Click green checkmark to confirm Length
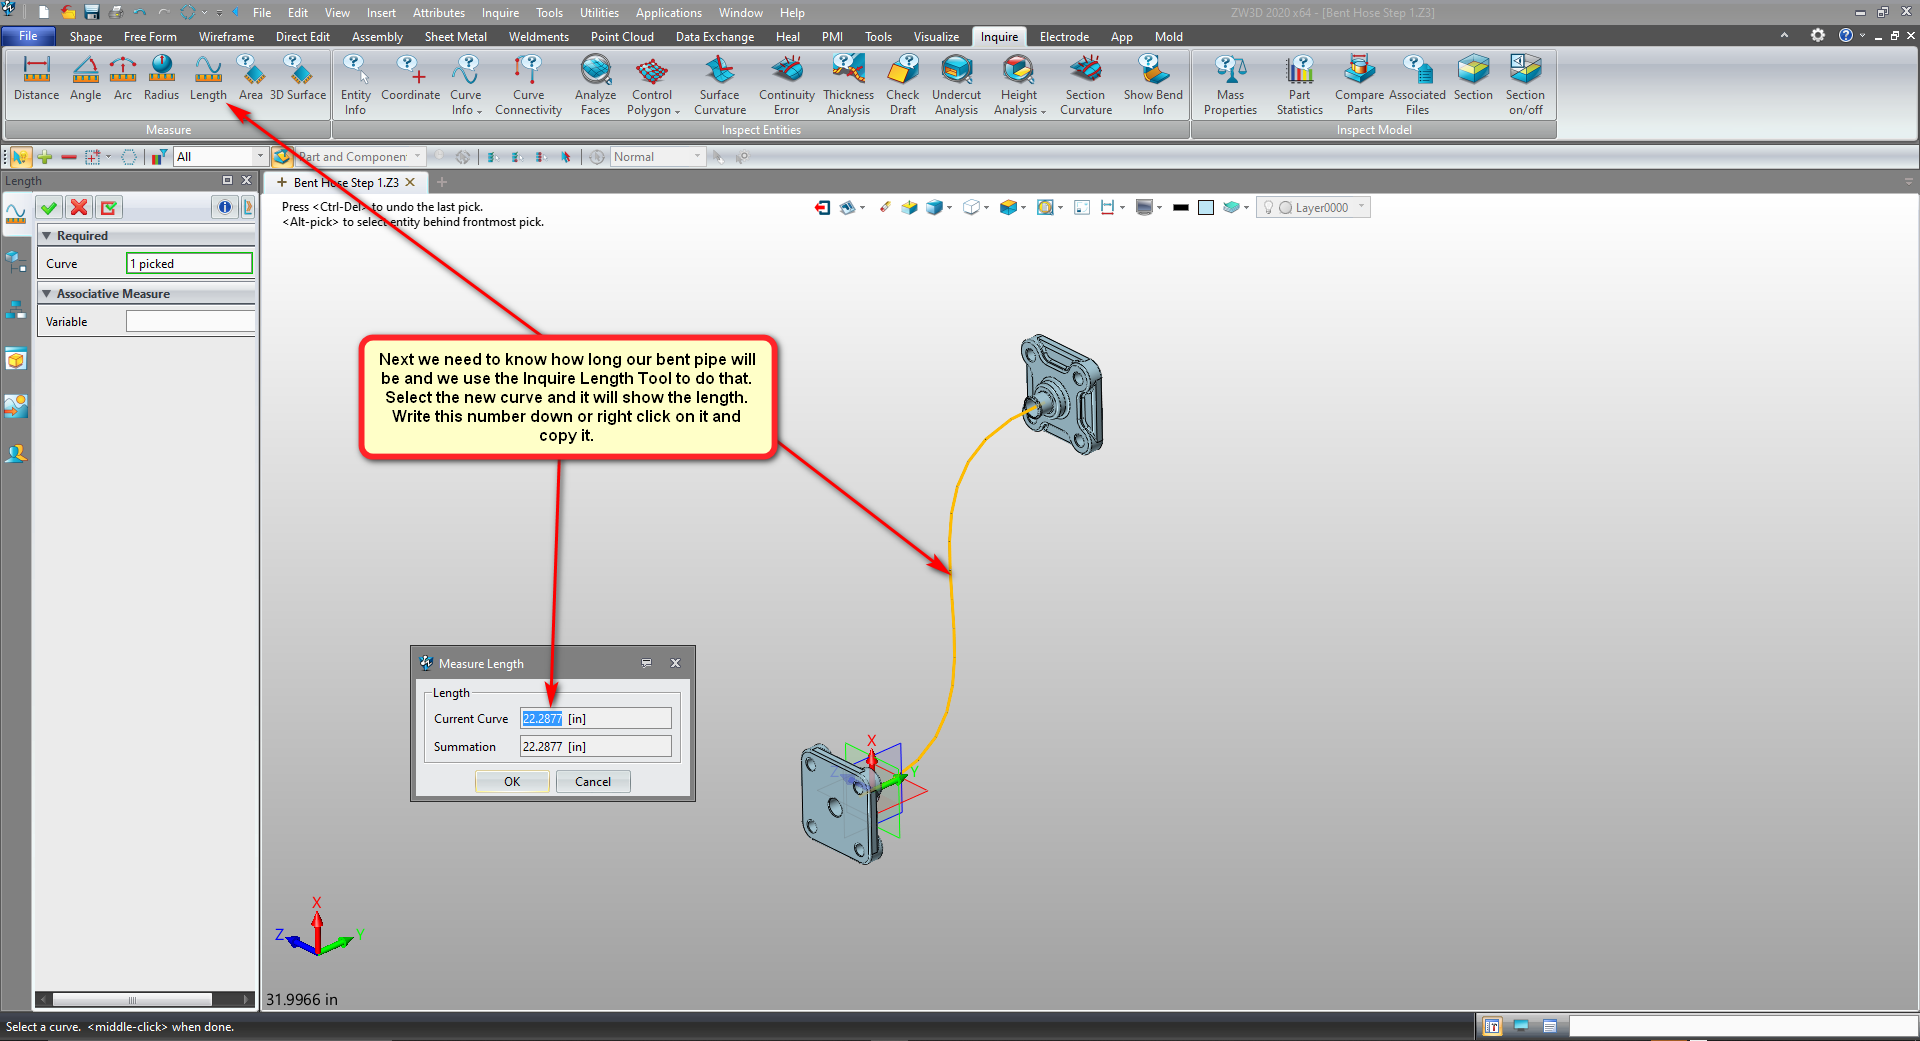The width and height of the screenshot is (1920, 1041). tap(49, 207)
